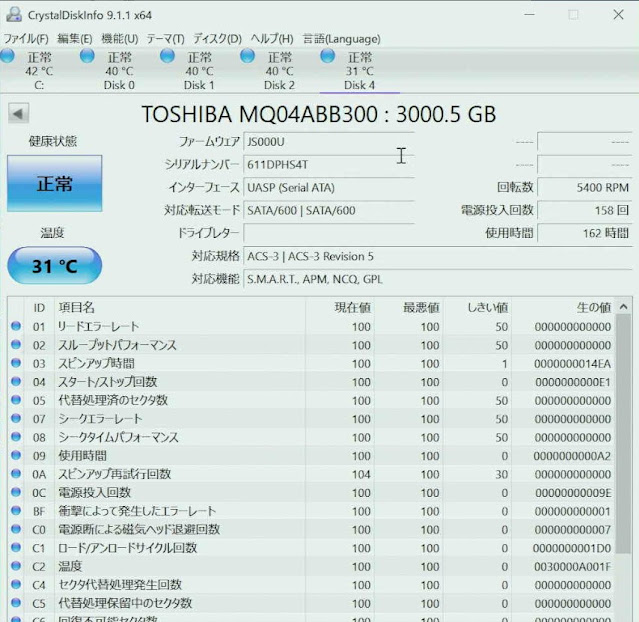Viewport: 639px width, 622px height.
Task: Click the status dot for attribute C4
Action: coord(16,585)
